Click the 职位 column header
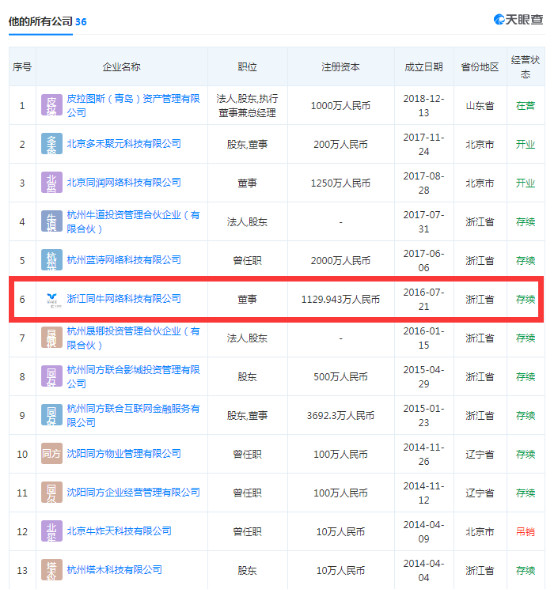Screen dimensions: 554x590 tap(247, 67)
